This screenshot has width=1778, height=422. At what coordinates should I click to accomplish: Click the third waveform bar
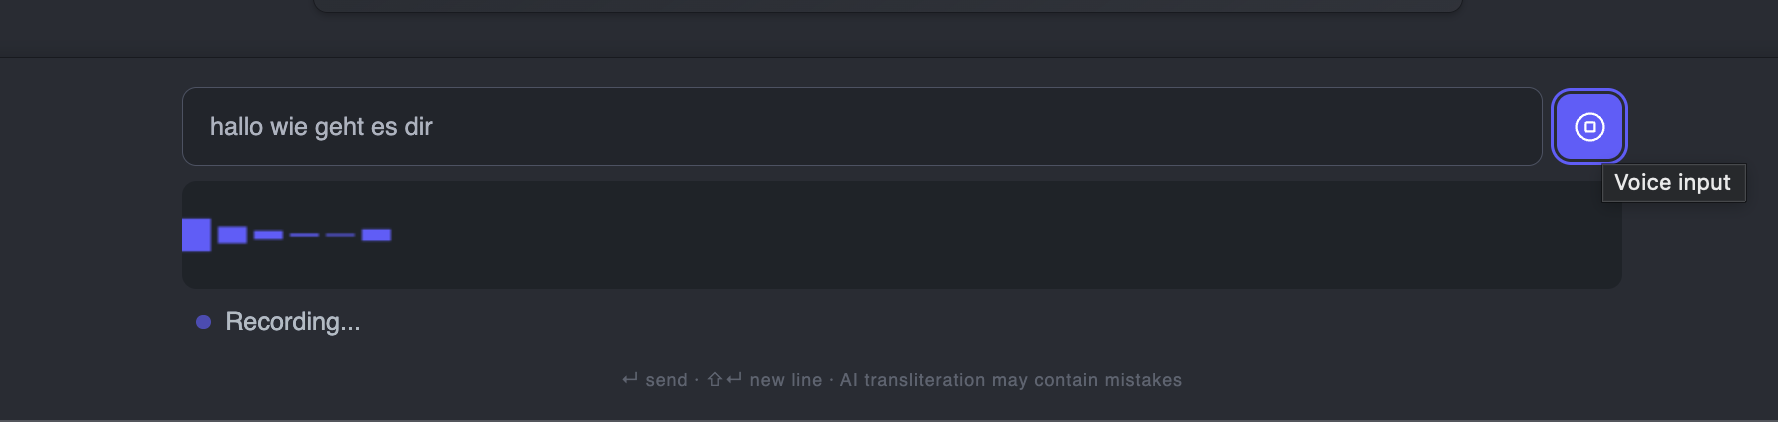coord(268,235)
